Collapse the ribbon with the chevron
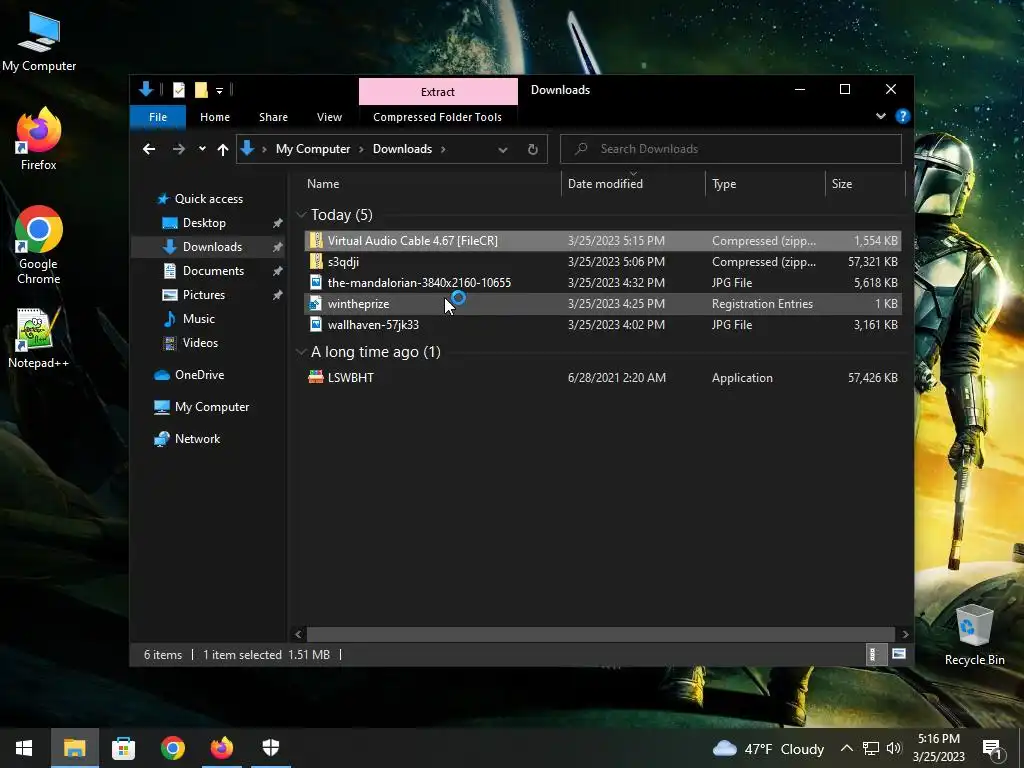 (880, 116)
